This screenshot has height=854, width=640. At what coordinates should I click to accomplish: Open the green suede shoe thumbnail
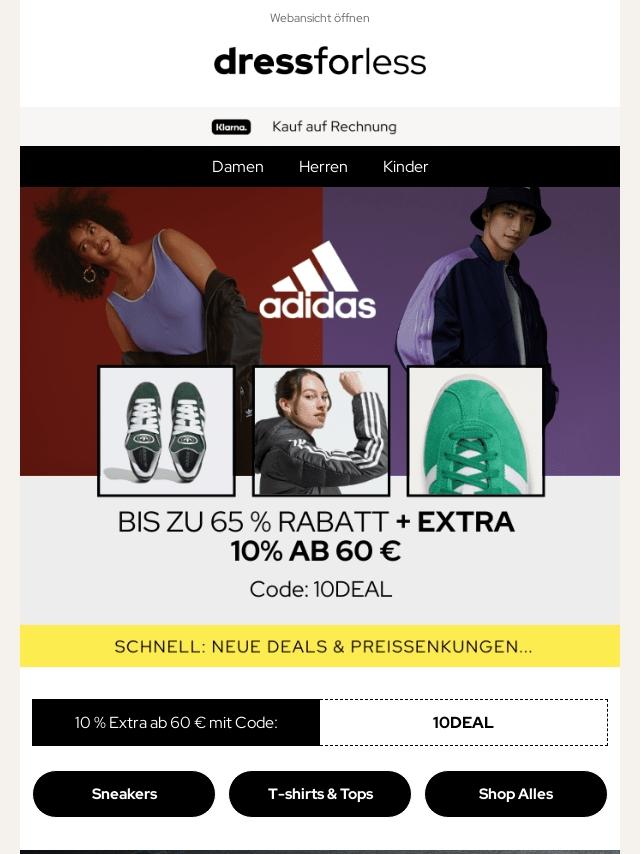[476, 431]
